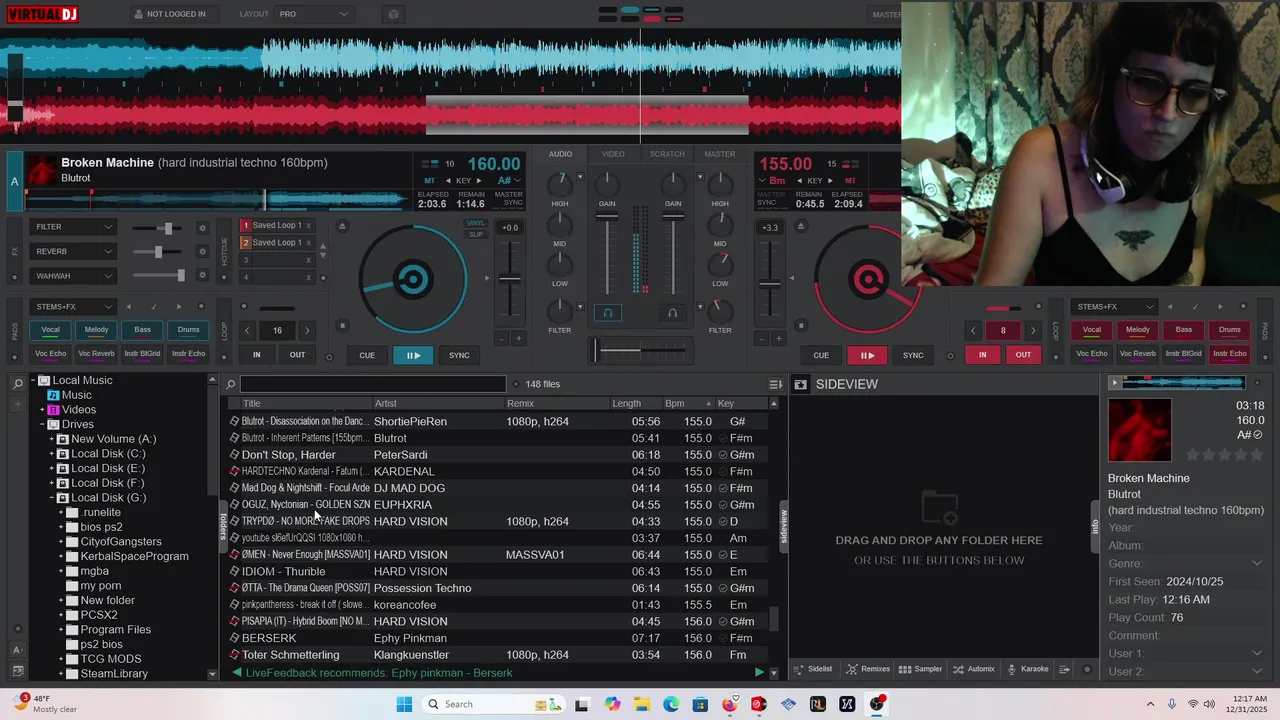This screenshot has width=1280, height=720.
Task: Open the PRO layout dropdown
Action: pos(314,14)
